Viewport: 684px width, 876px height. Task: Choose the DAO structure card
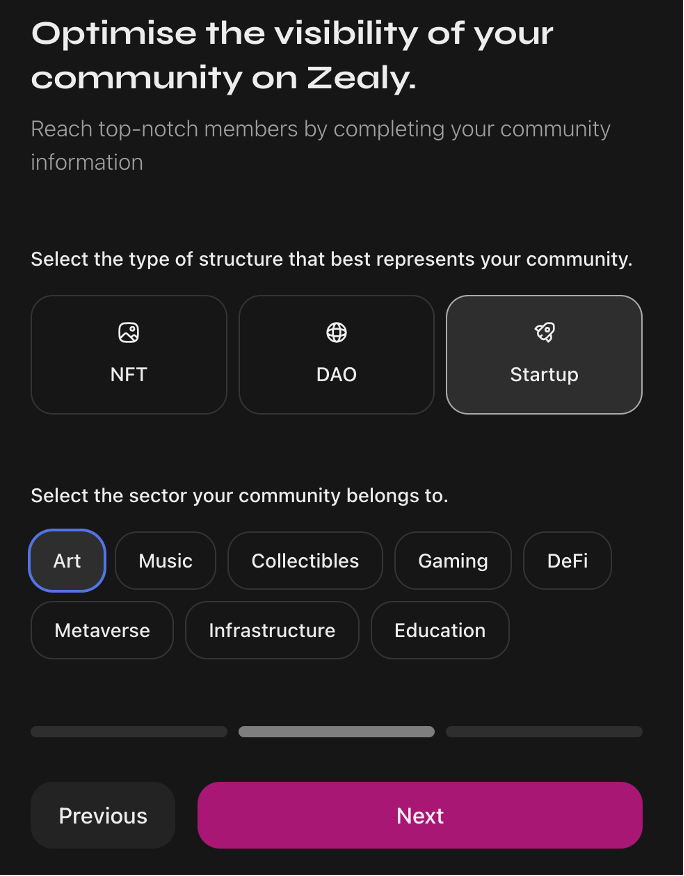pos(336,355)
